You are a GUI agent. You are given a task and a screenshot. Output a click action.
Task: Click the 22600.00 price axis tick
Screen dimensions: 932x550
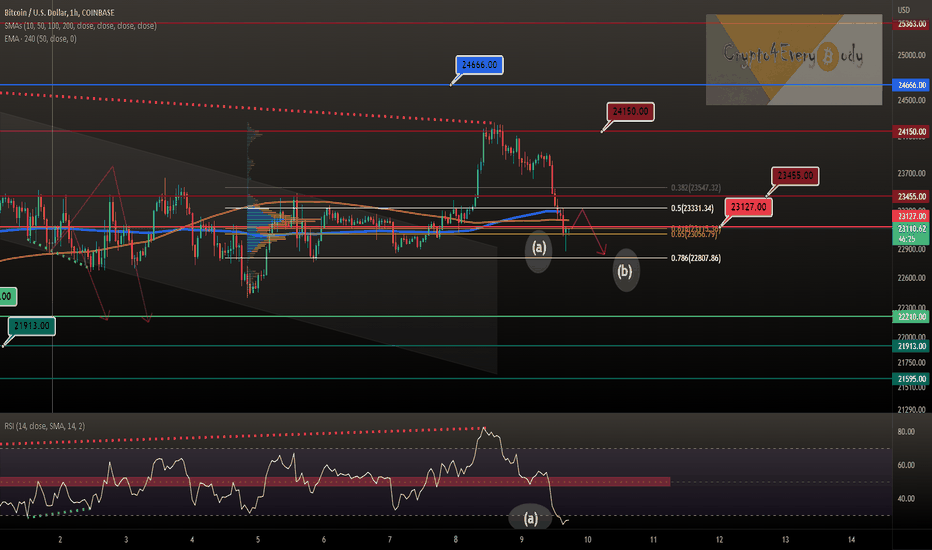tap(911, 278)
